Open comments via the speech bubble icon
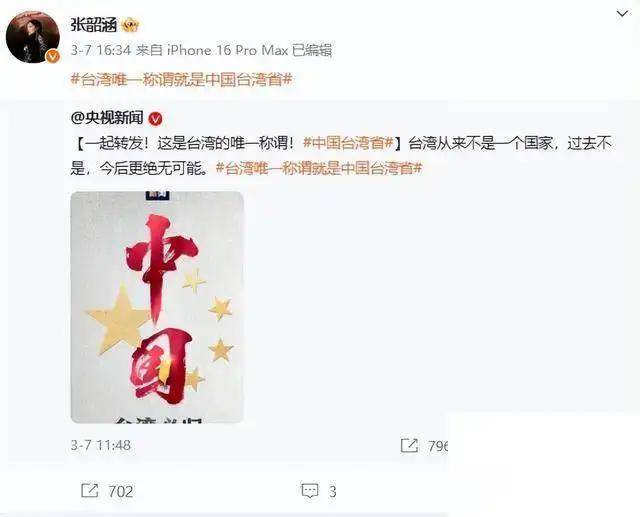The image size is (640, 517). (310, 491)
